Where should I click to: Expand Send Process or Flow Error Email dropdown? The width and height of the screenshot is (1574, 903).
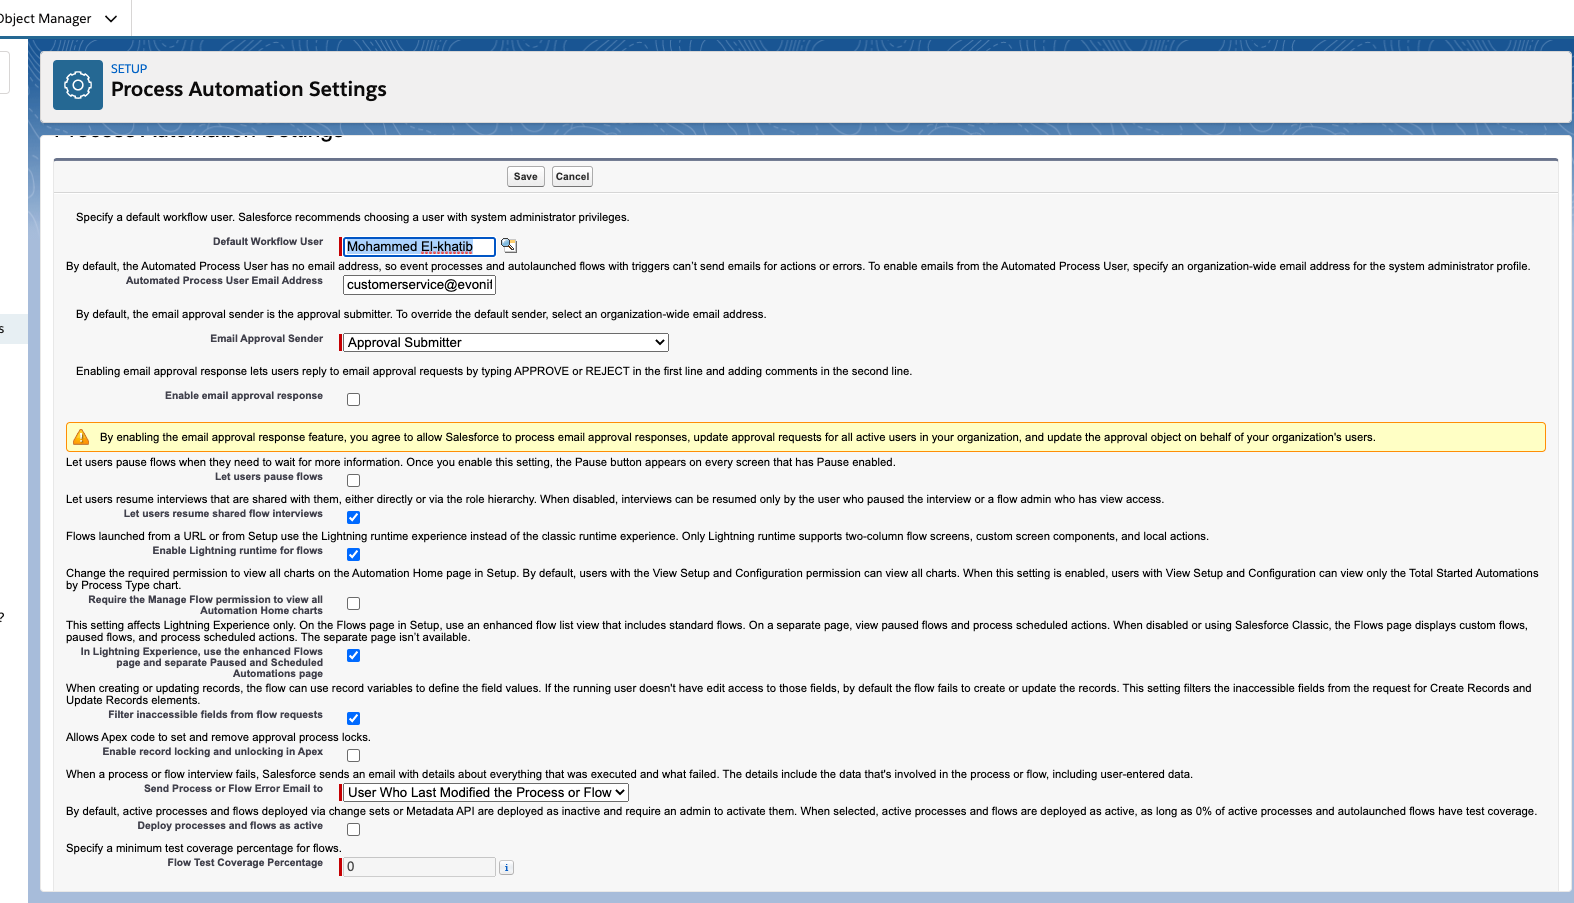pyautogui.click(x=486, y=793)
